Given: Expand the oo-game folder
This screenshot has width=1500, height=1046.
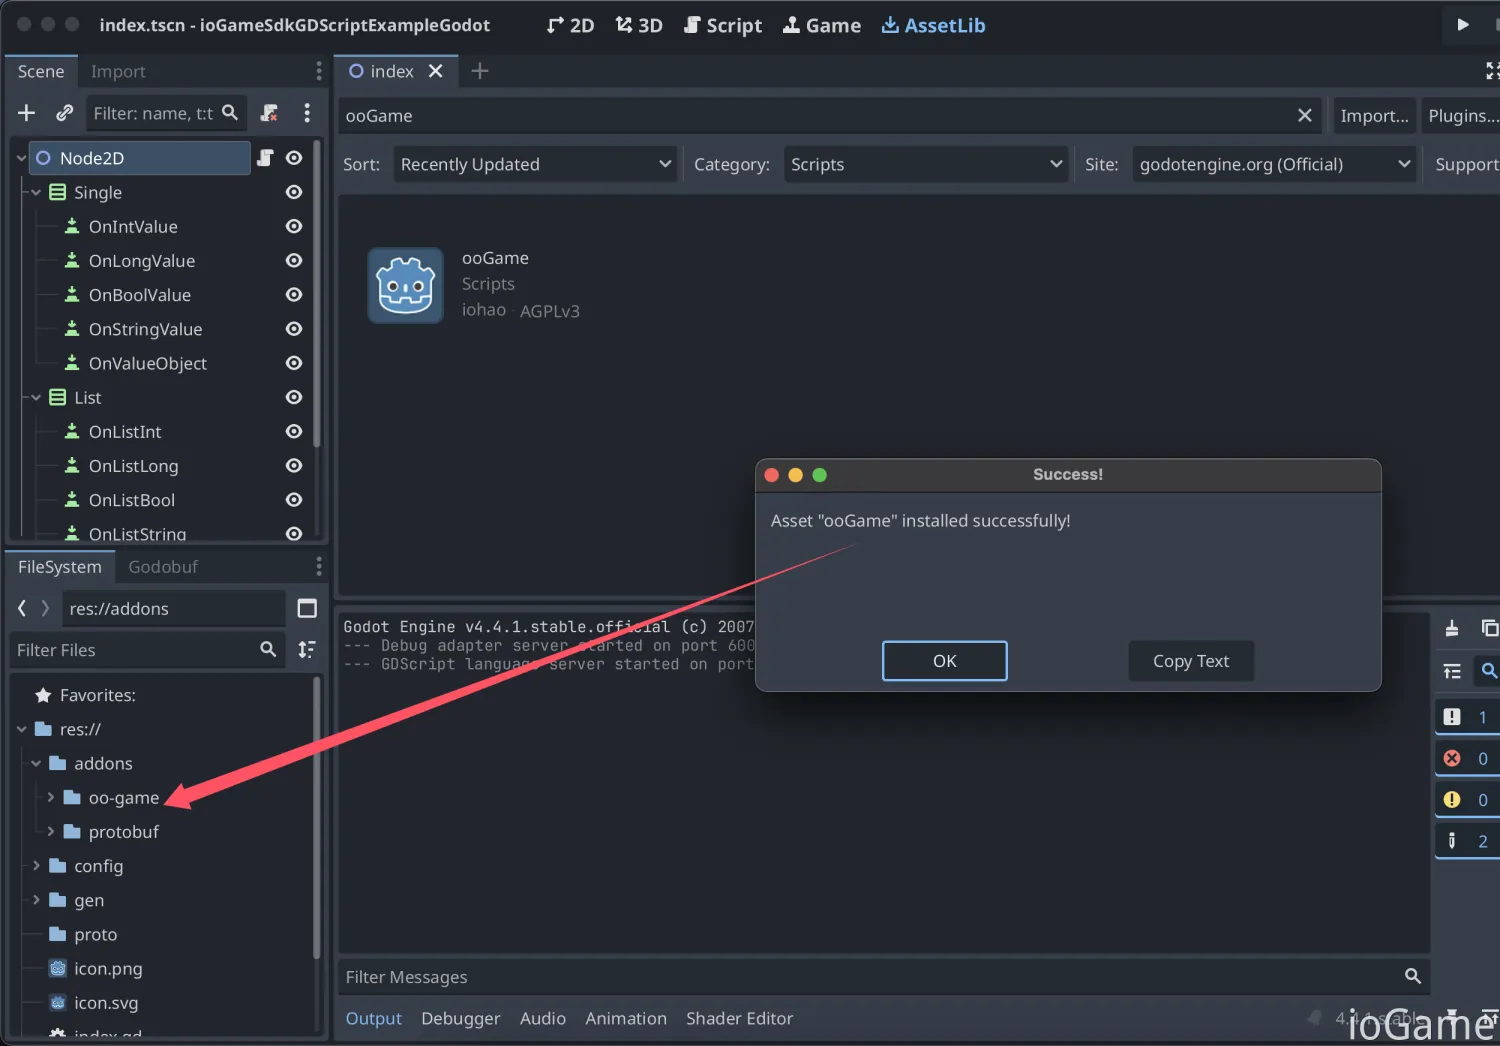Looking at the screenshot, I should (51, 798).
